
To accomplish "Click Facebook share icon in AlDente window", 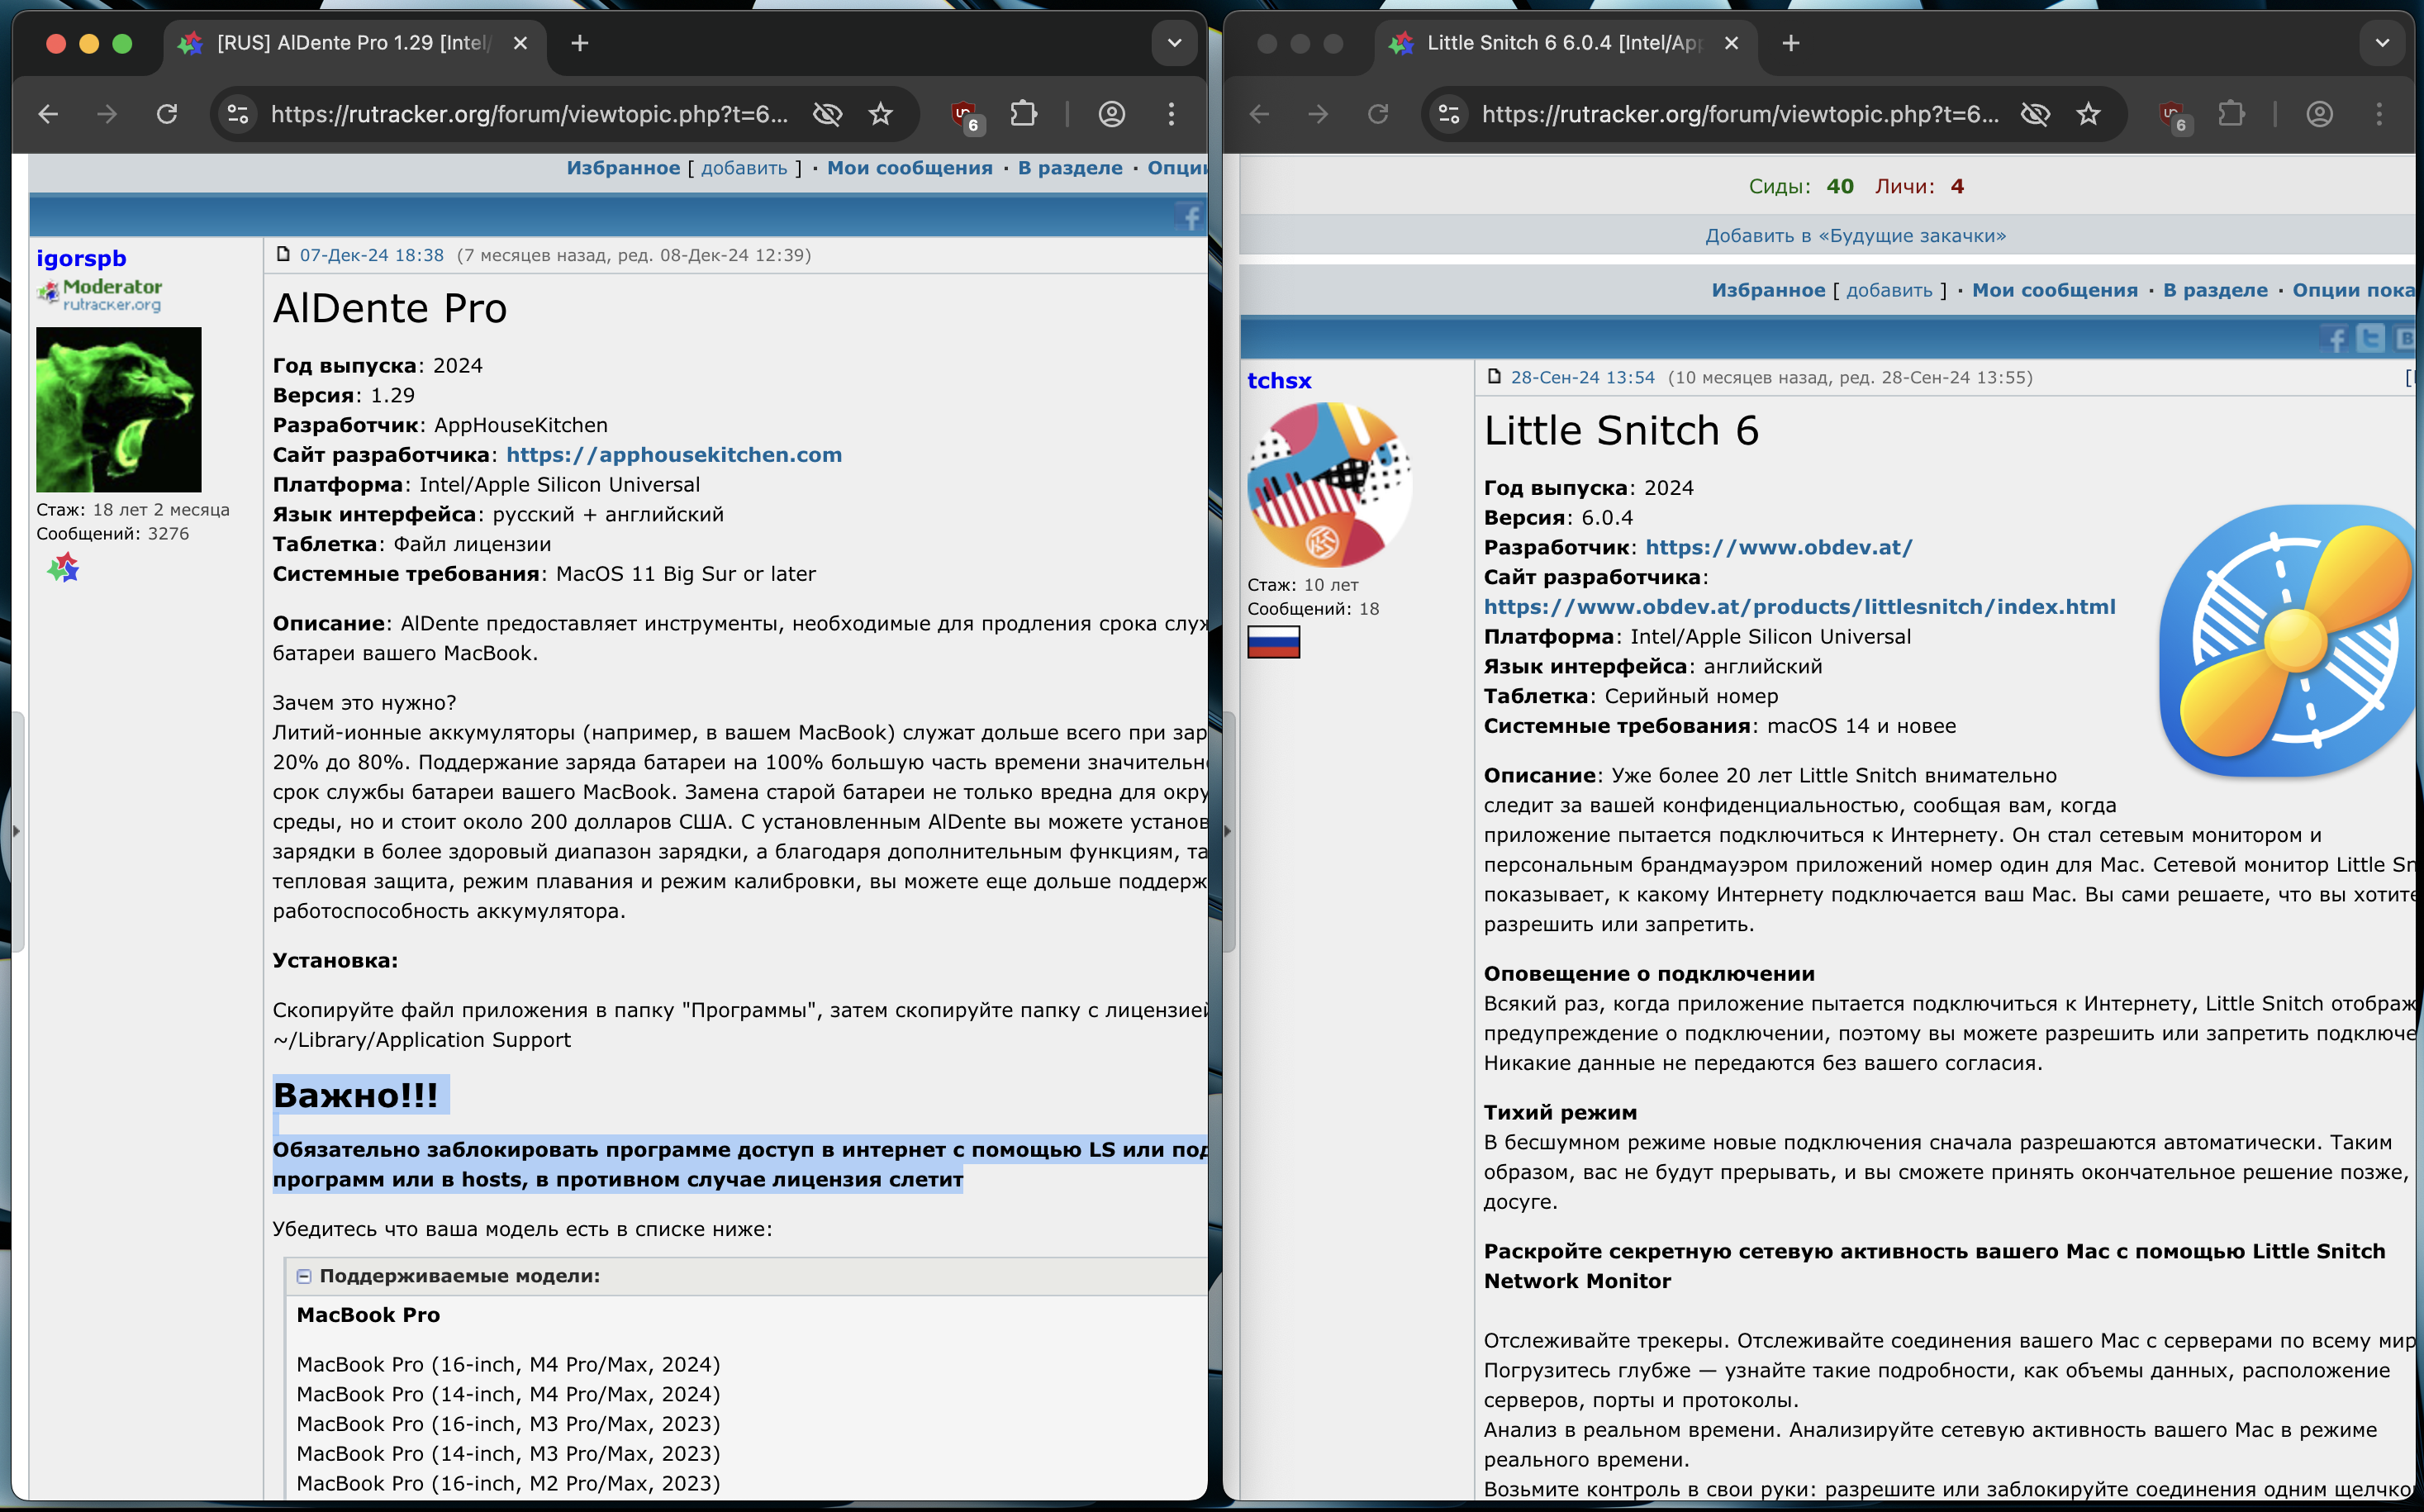I will click(1190, 217).
